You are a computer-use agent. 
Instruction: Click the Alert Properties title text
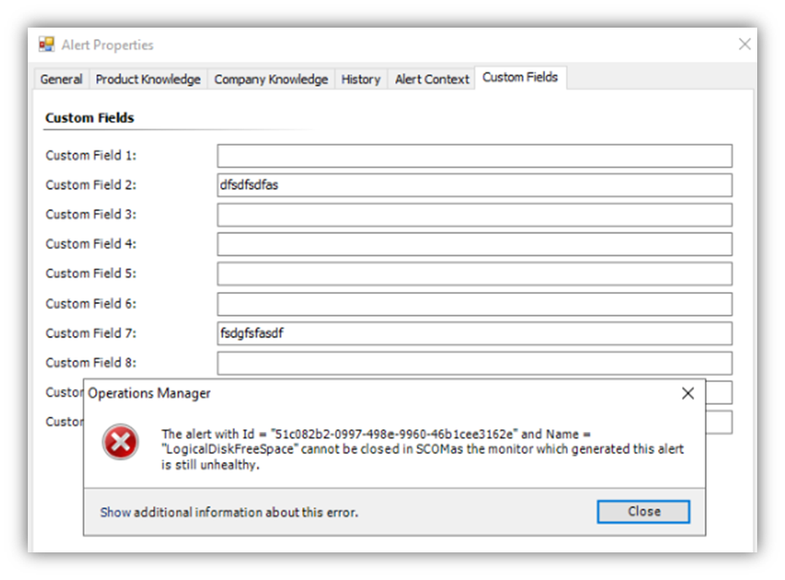tap(107, 45)
